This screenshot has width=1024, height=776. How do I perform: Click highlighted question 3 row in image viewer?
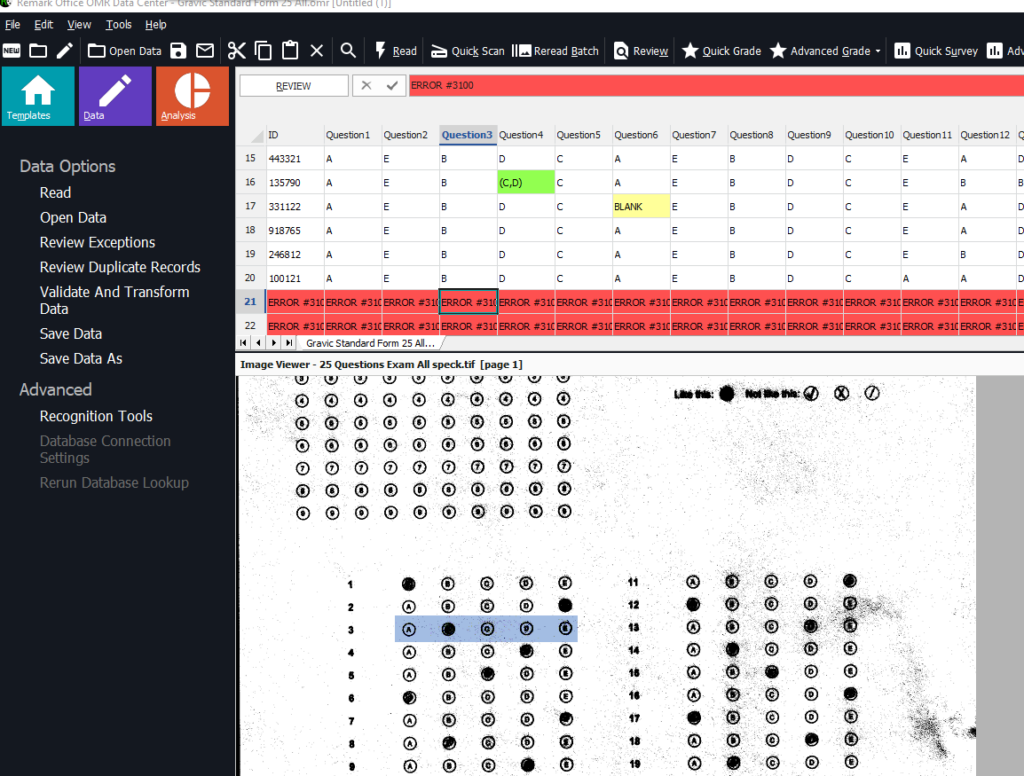click(x=486, y=629)
